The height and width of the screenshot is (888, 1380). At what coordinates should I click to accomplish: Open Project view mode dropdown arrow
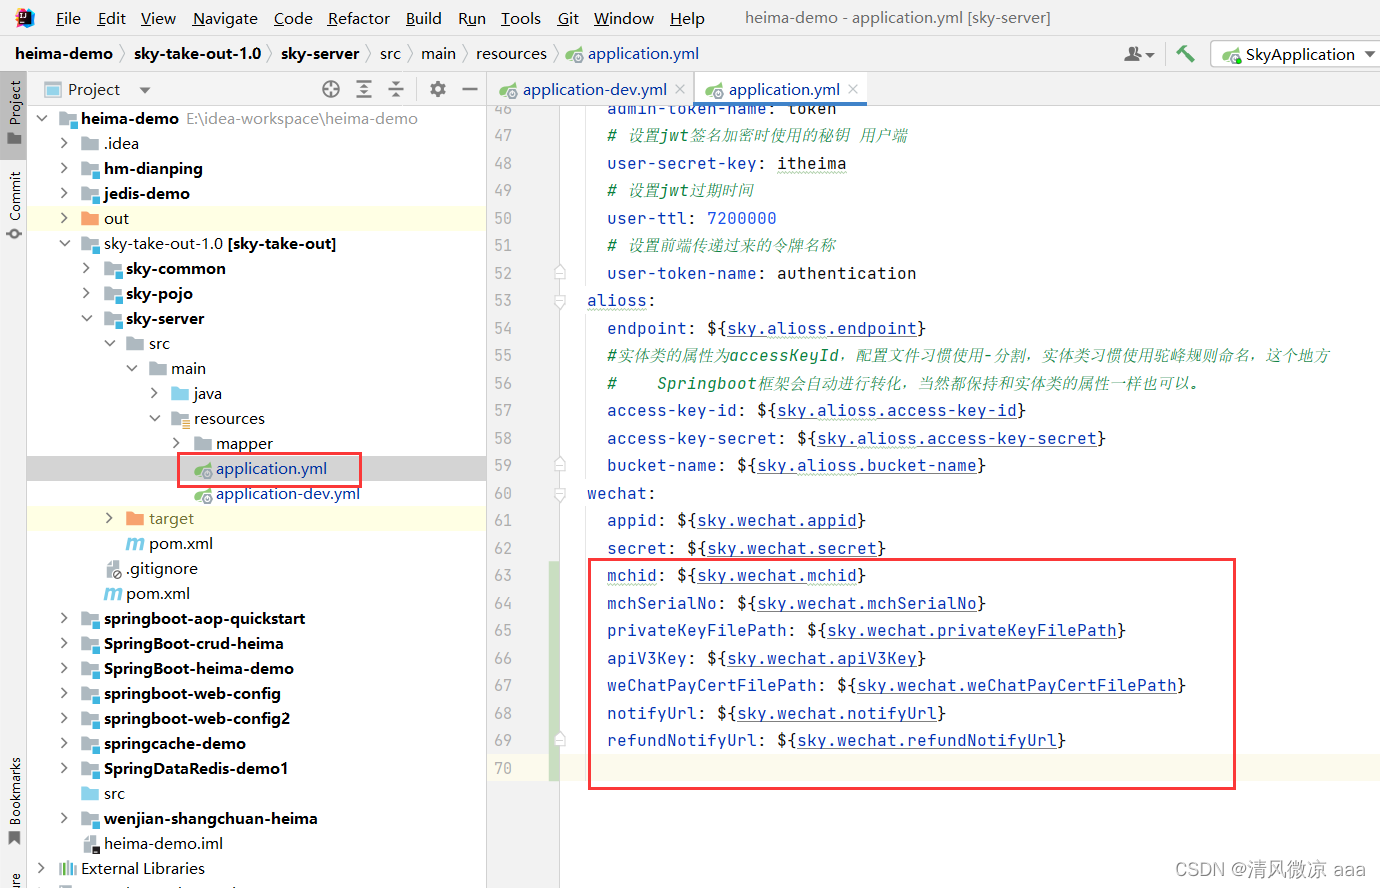[145, 90]
